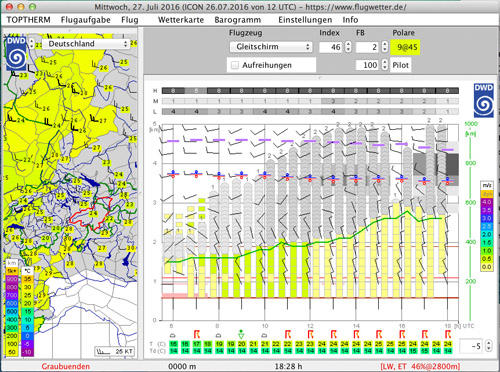Click the Pilot button
This screenshot has width=500, height=372.
[x=400, y=65]
